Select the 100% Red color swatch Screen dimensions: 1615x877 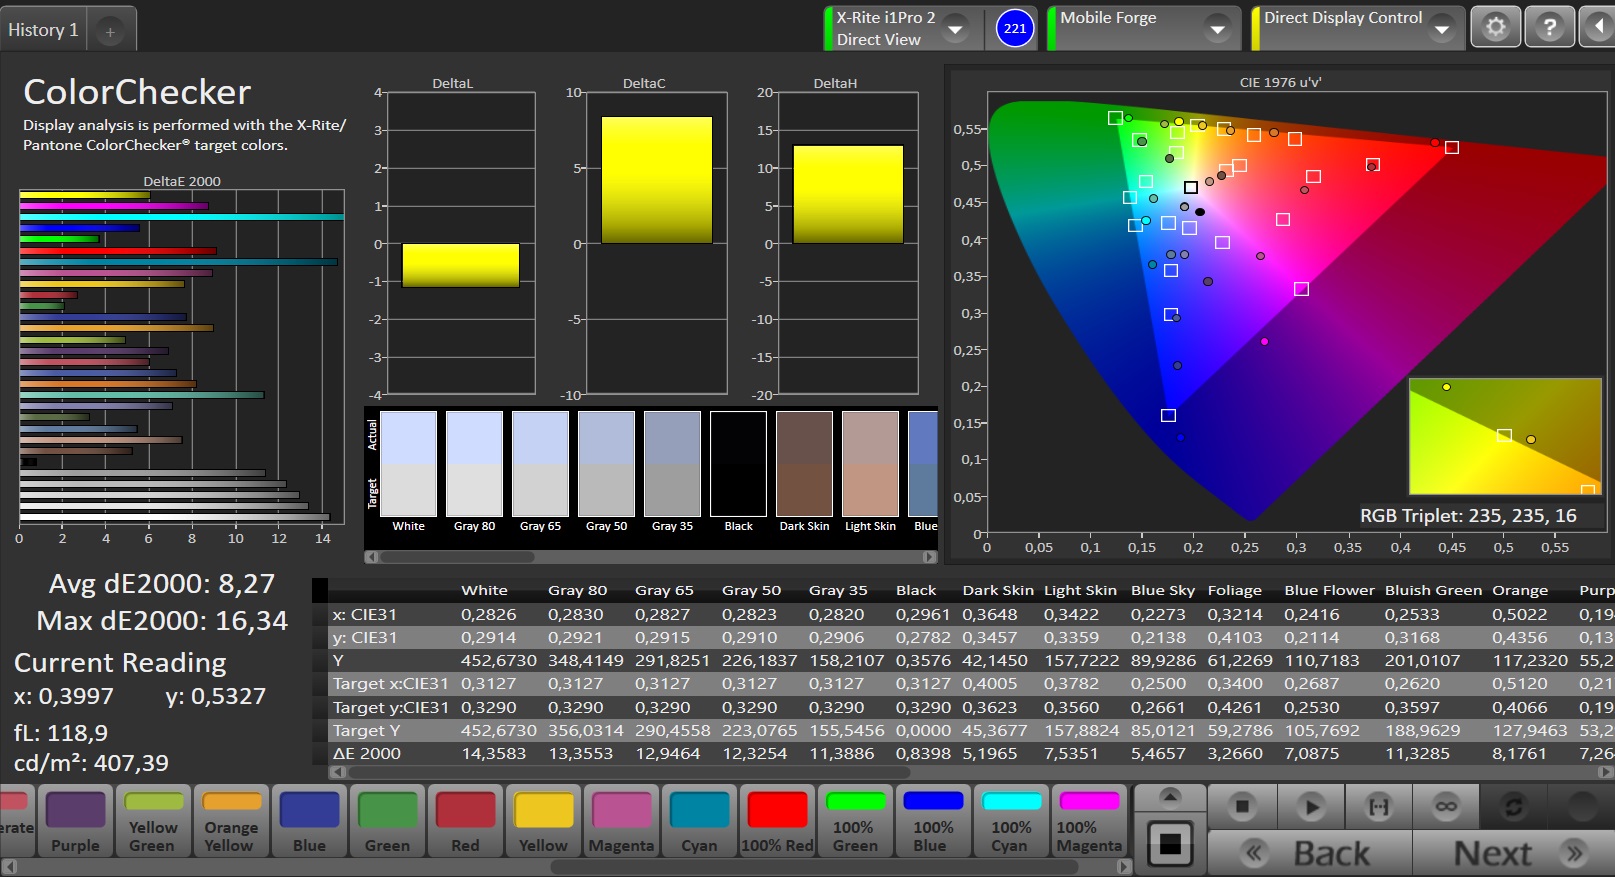point(777,822)
